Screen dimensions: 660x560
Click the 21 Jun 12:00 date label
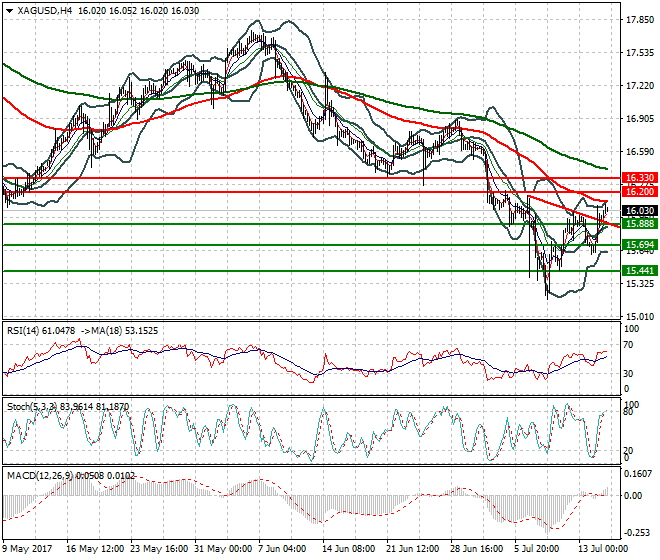point(412,549)
